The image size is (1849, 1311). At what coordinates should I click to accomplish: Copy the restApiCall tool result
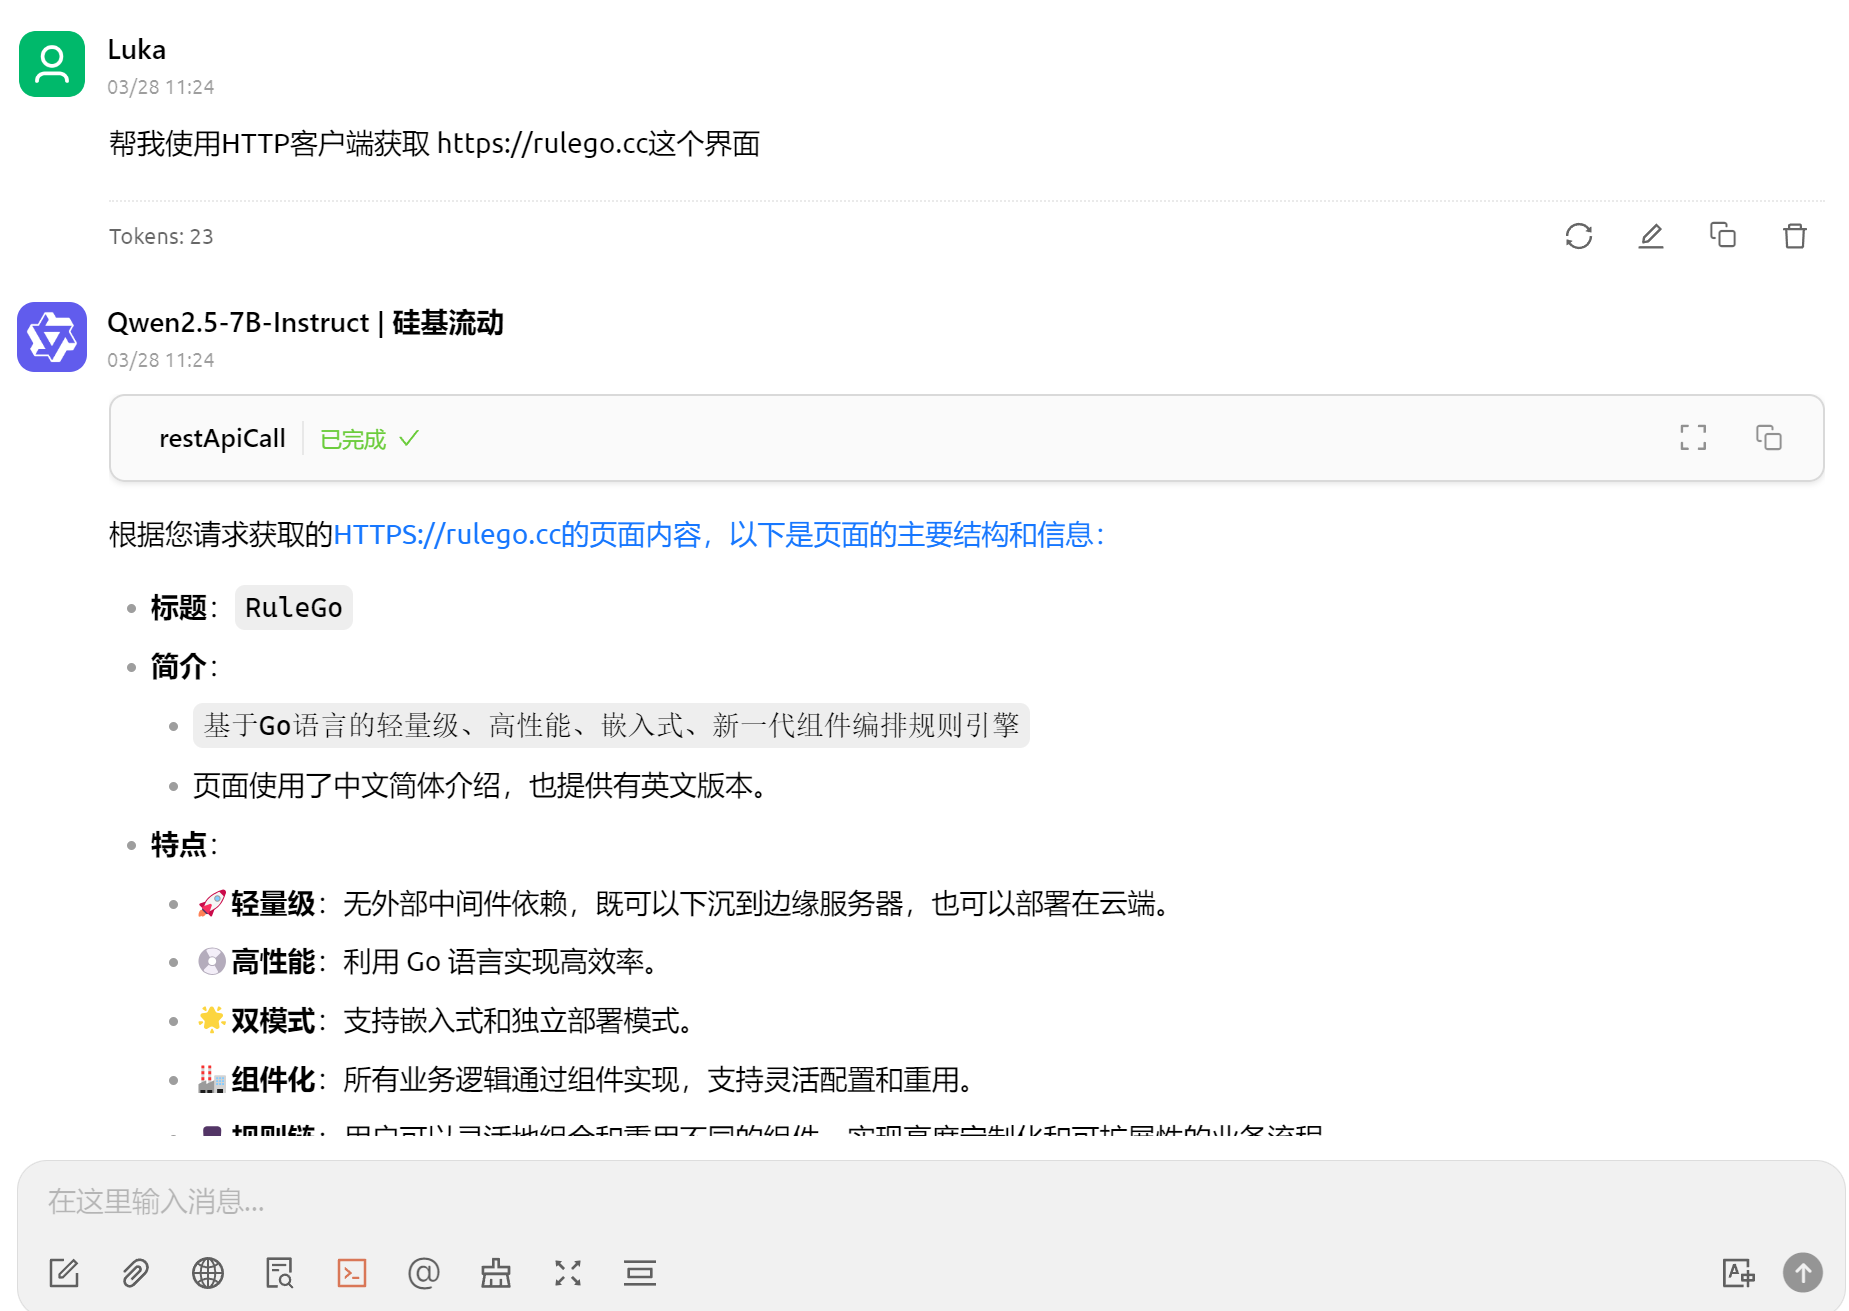1768,438
